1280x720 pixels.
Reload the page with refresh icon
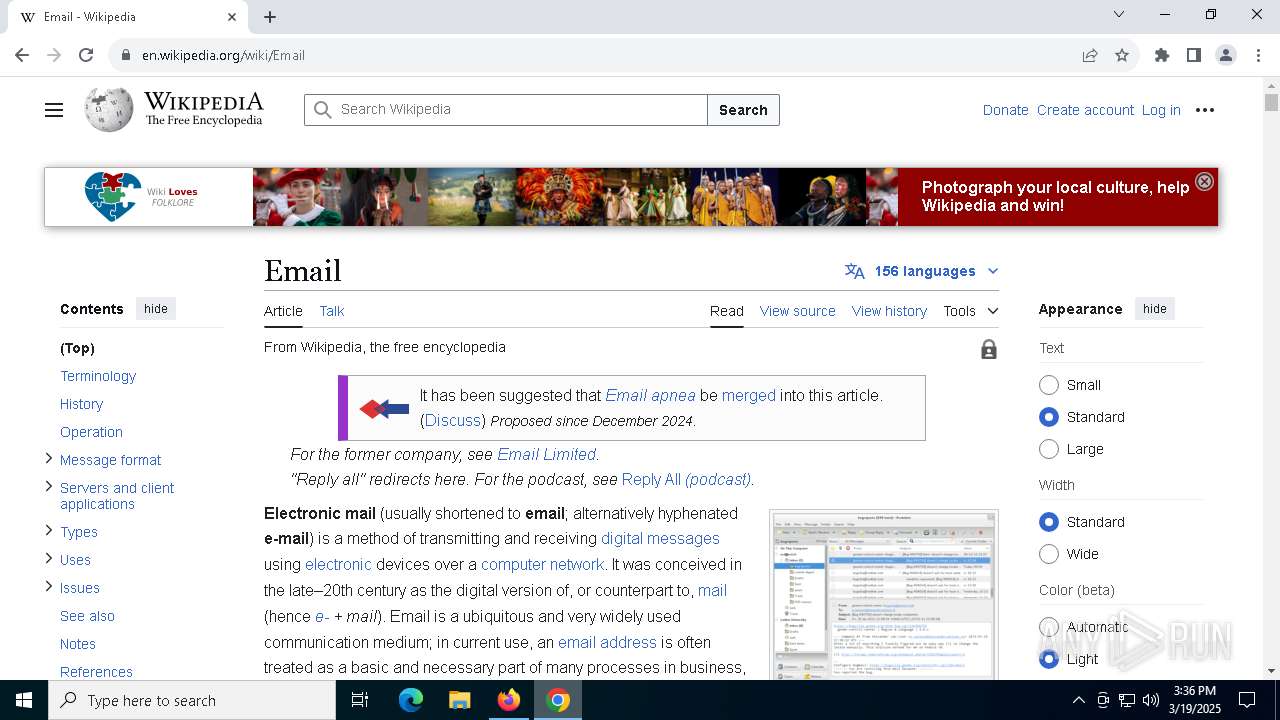[86, 55]
